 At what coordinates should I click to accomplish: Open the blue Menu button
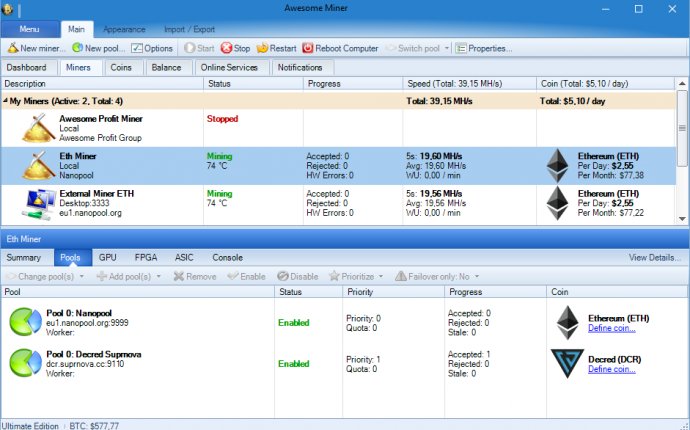coord(29,29)
